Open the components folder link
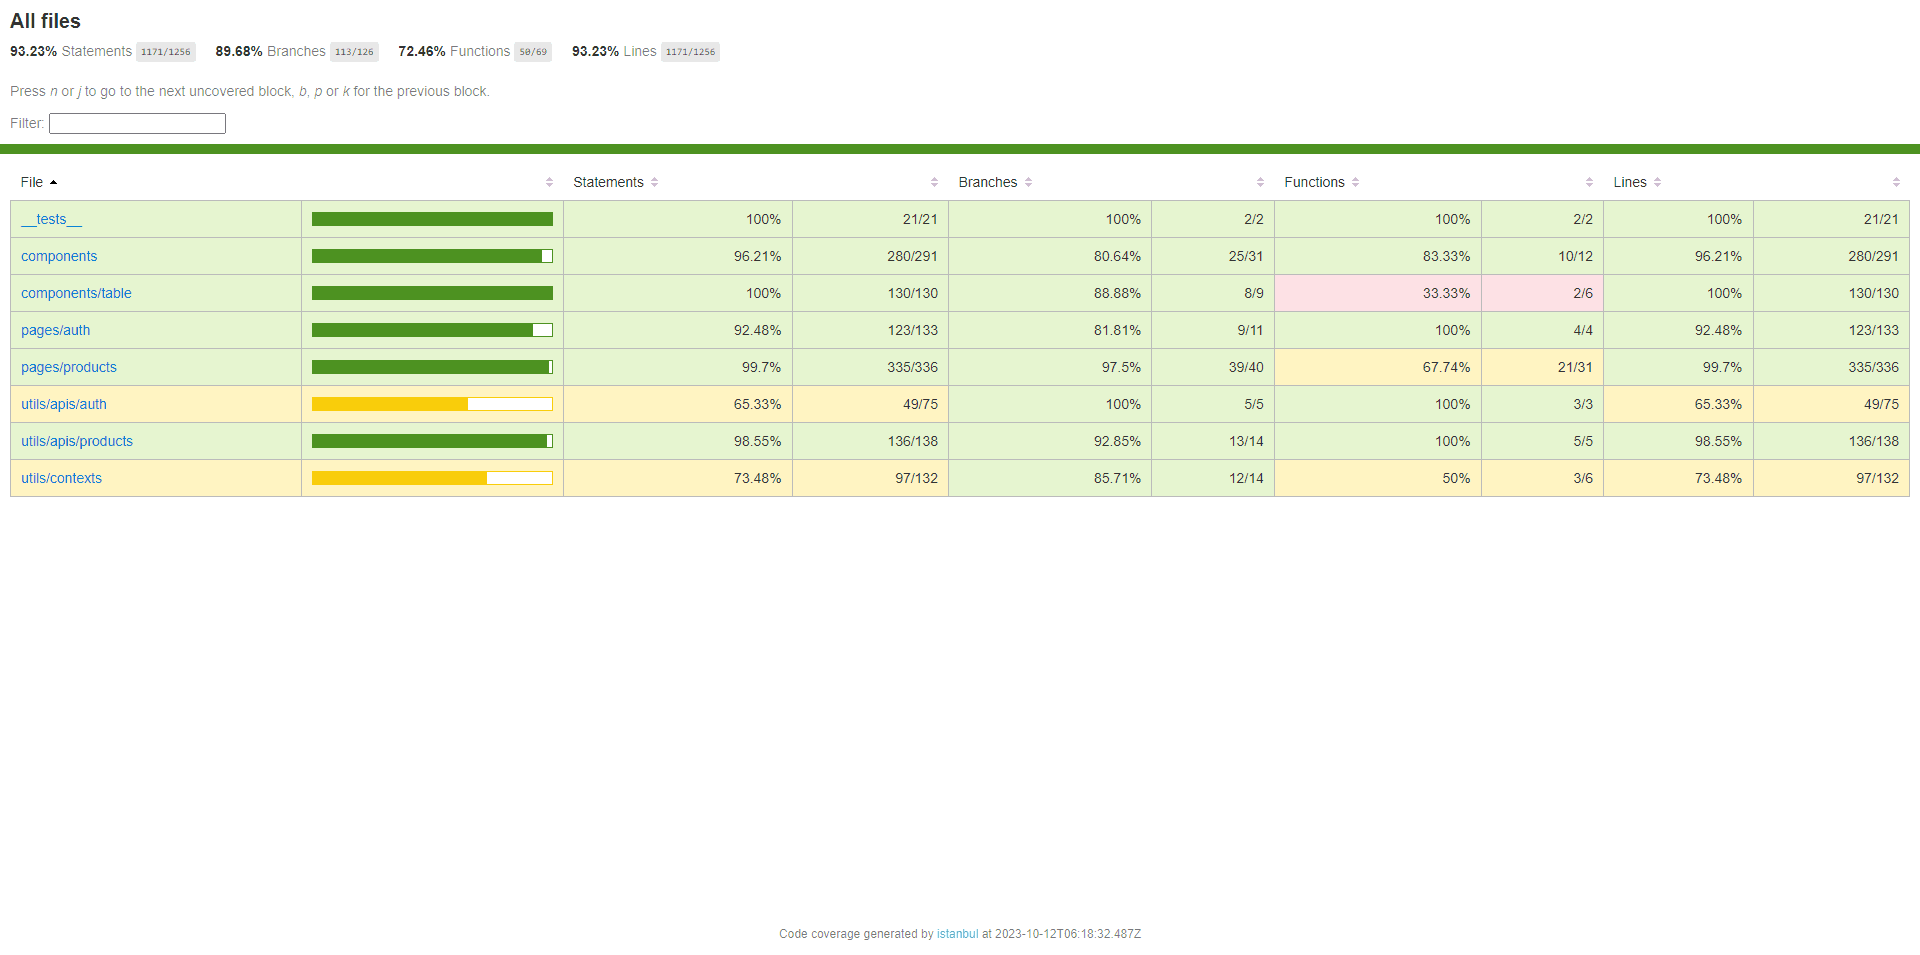 [59, 256]
